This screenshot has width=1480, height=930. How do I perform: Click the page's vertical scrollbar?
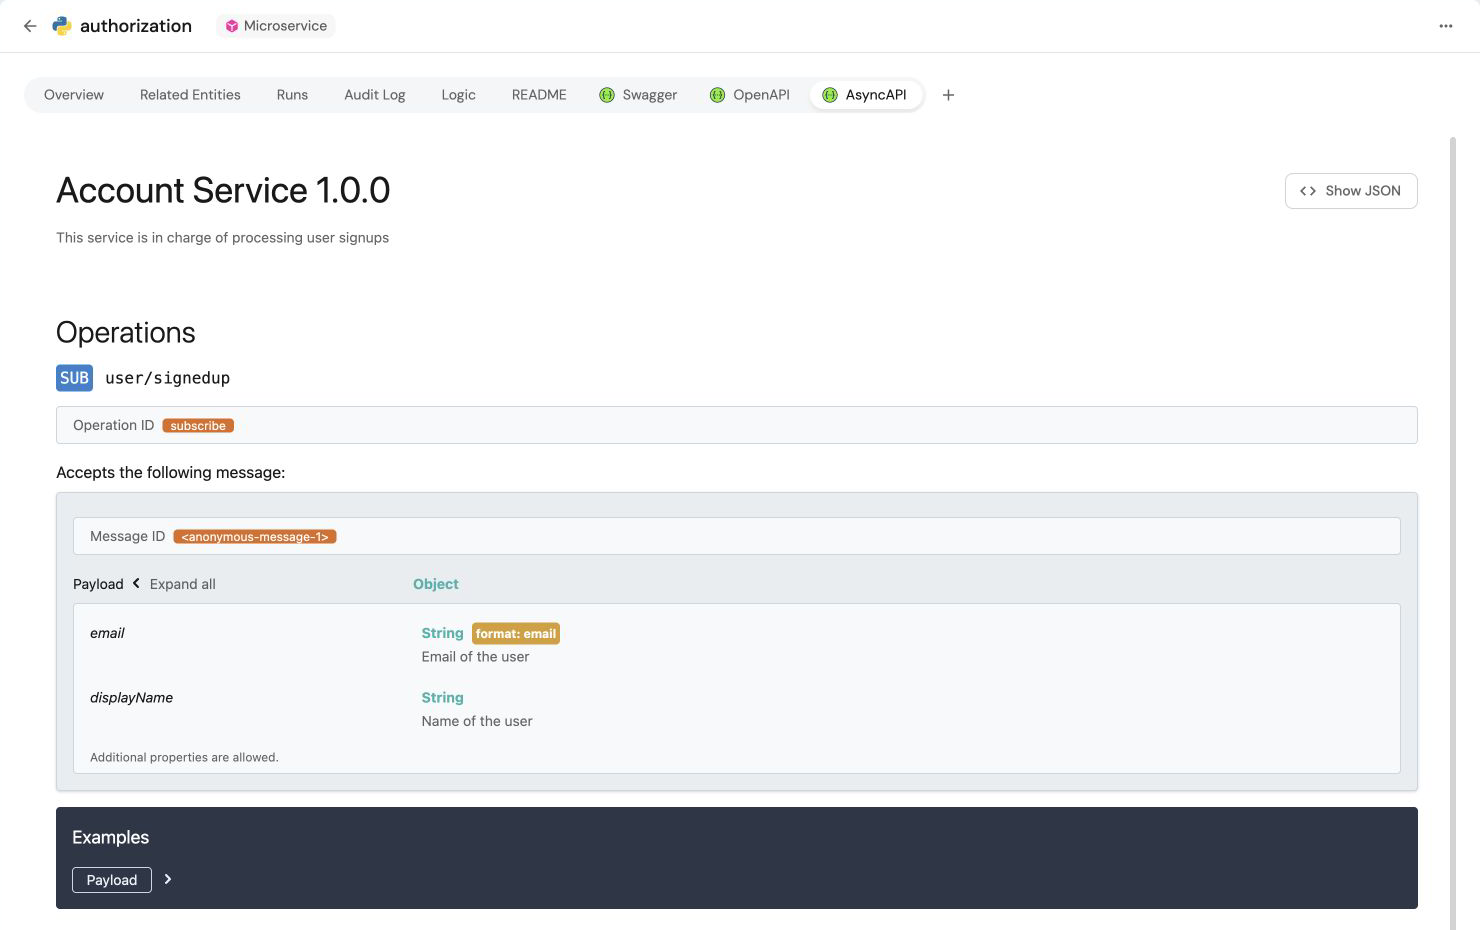click(1453, 532)
